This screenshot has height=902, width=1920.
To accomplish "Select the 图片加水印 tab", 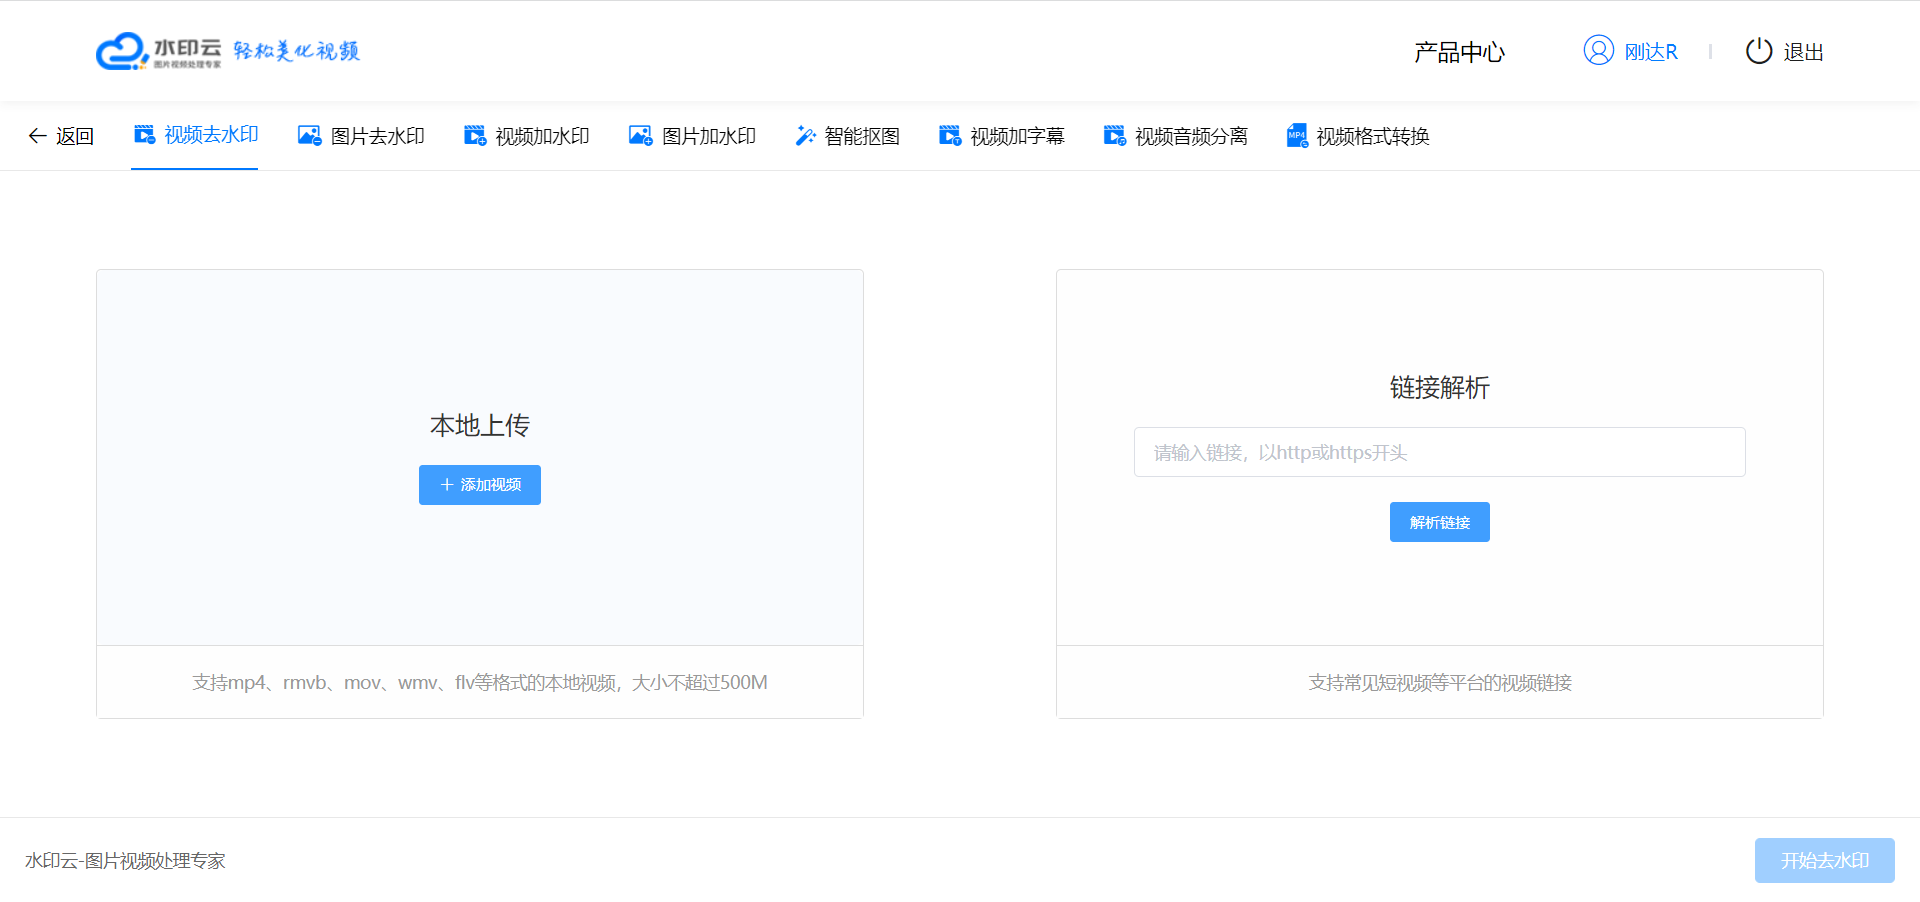I will coord(692,136).
